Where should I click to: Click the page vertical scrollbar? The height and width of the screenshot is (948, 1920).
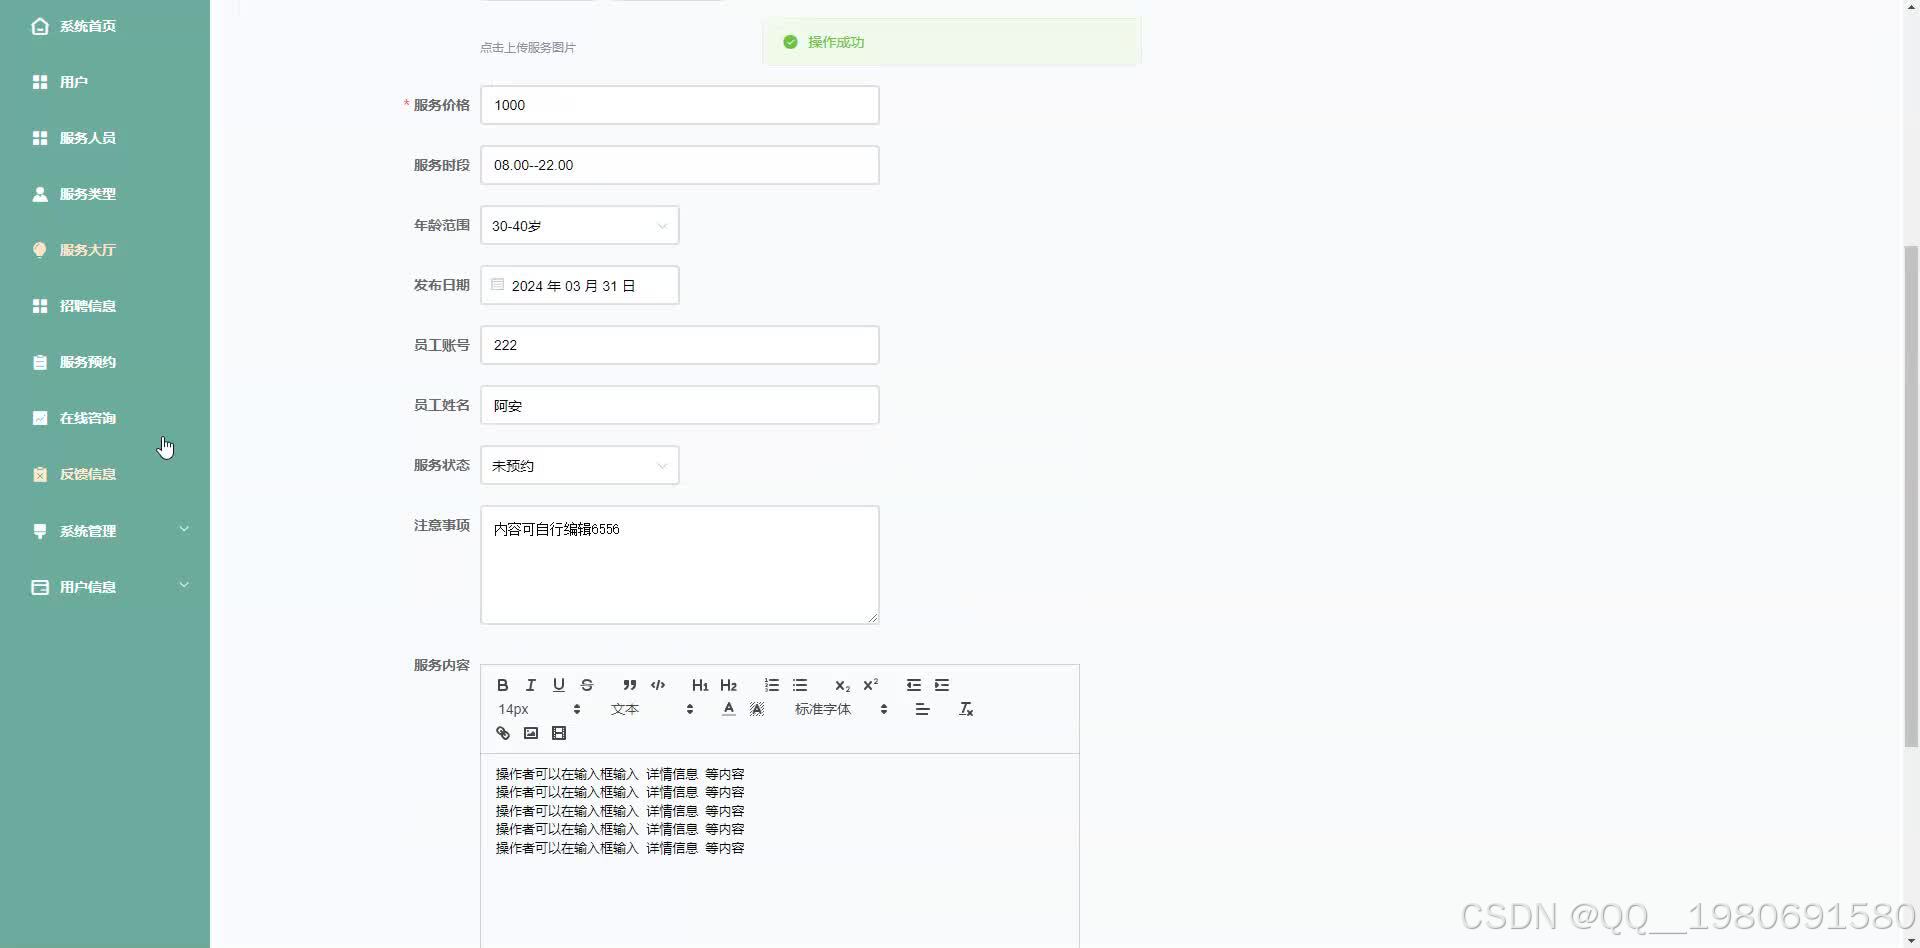pos(1911,495)
